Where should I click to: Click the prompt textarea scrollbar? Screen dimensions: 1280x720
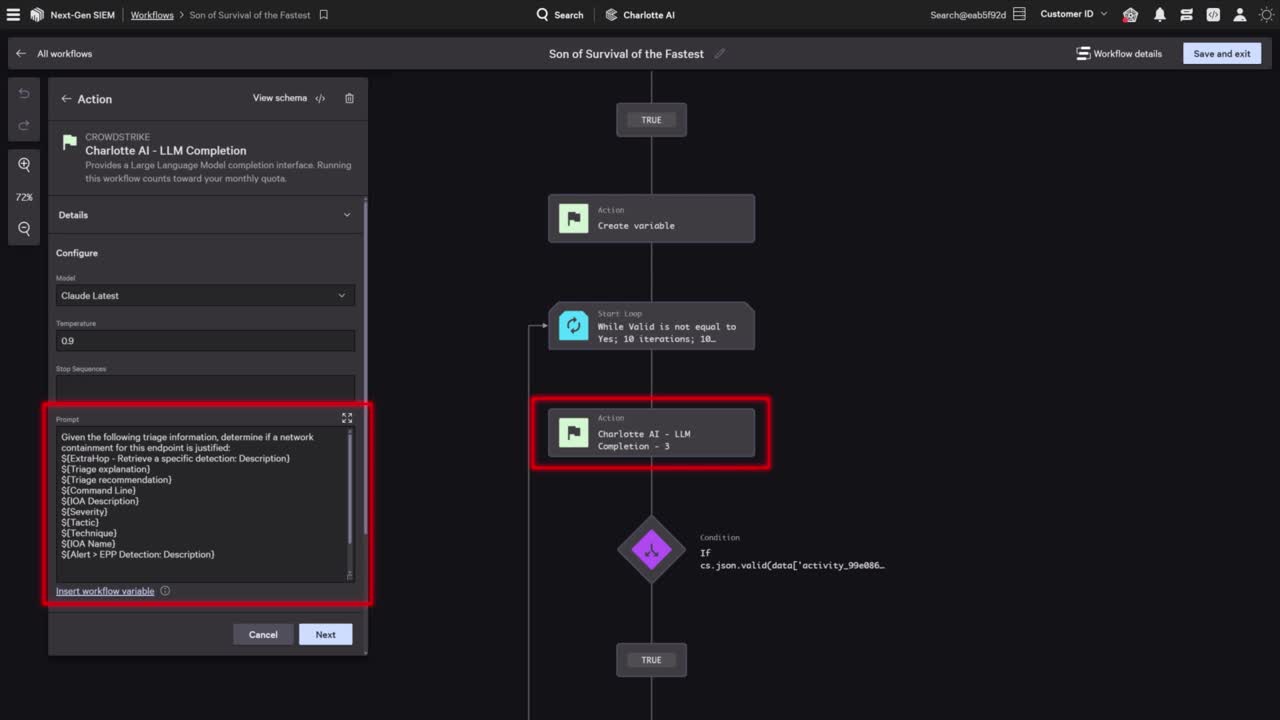pos(350,488)
